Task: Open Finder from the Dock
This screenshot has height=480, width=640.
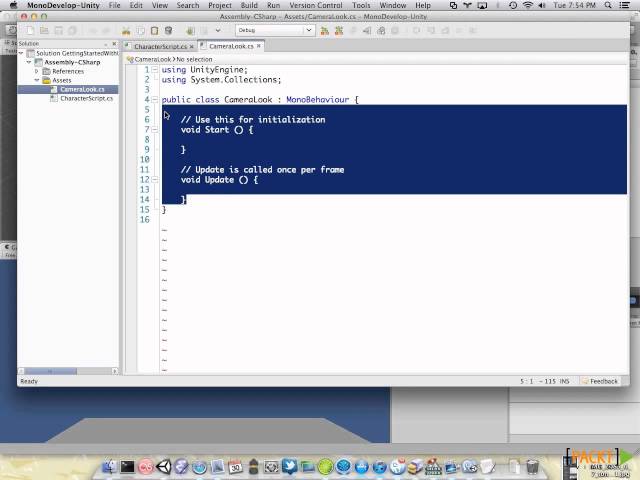Action: pos(109,466)
